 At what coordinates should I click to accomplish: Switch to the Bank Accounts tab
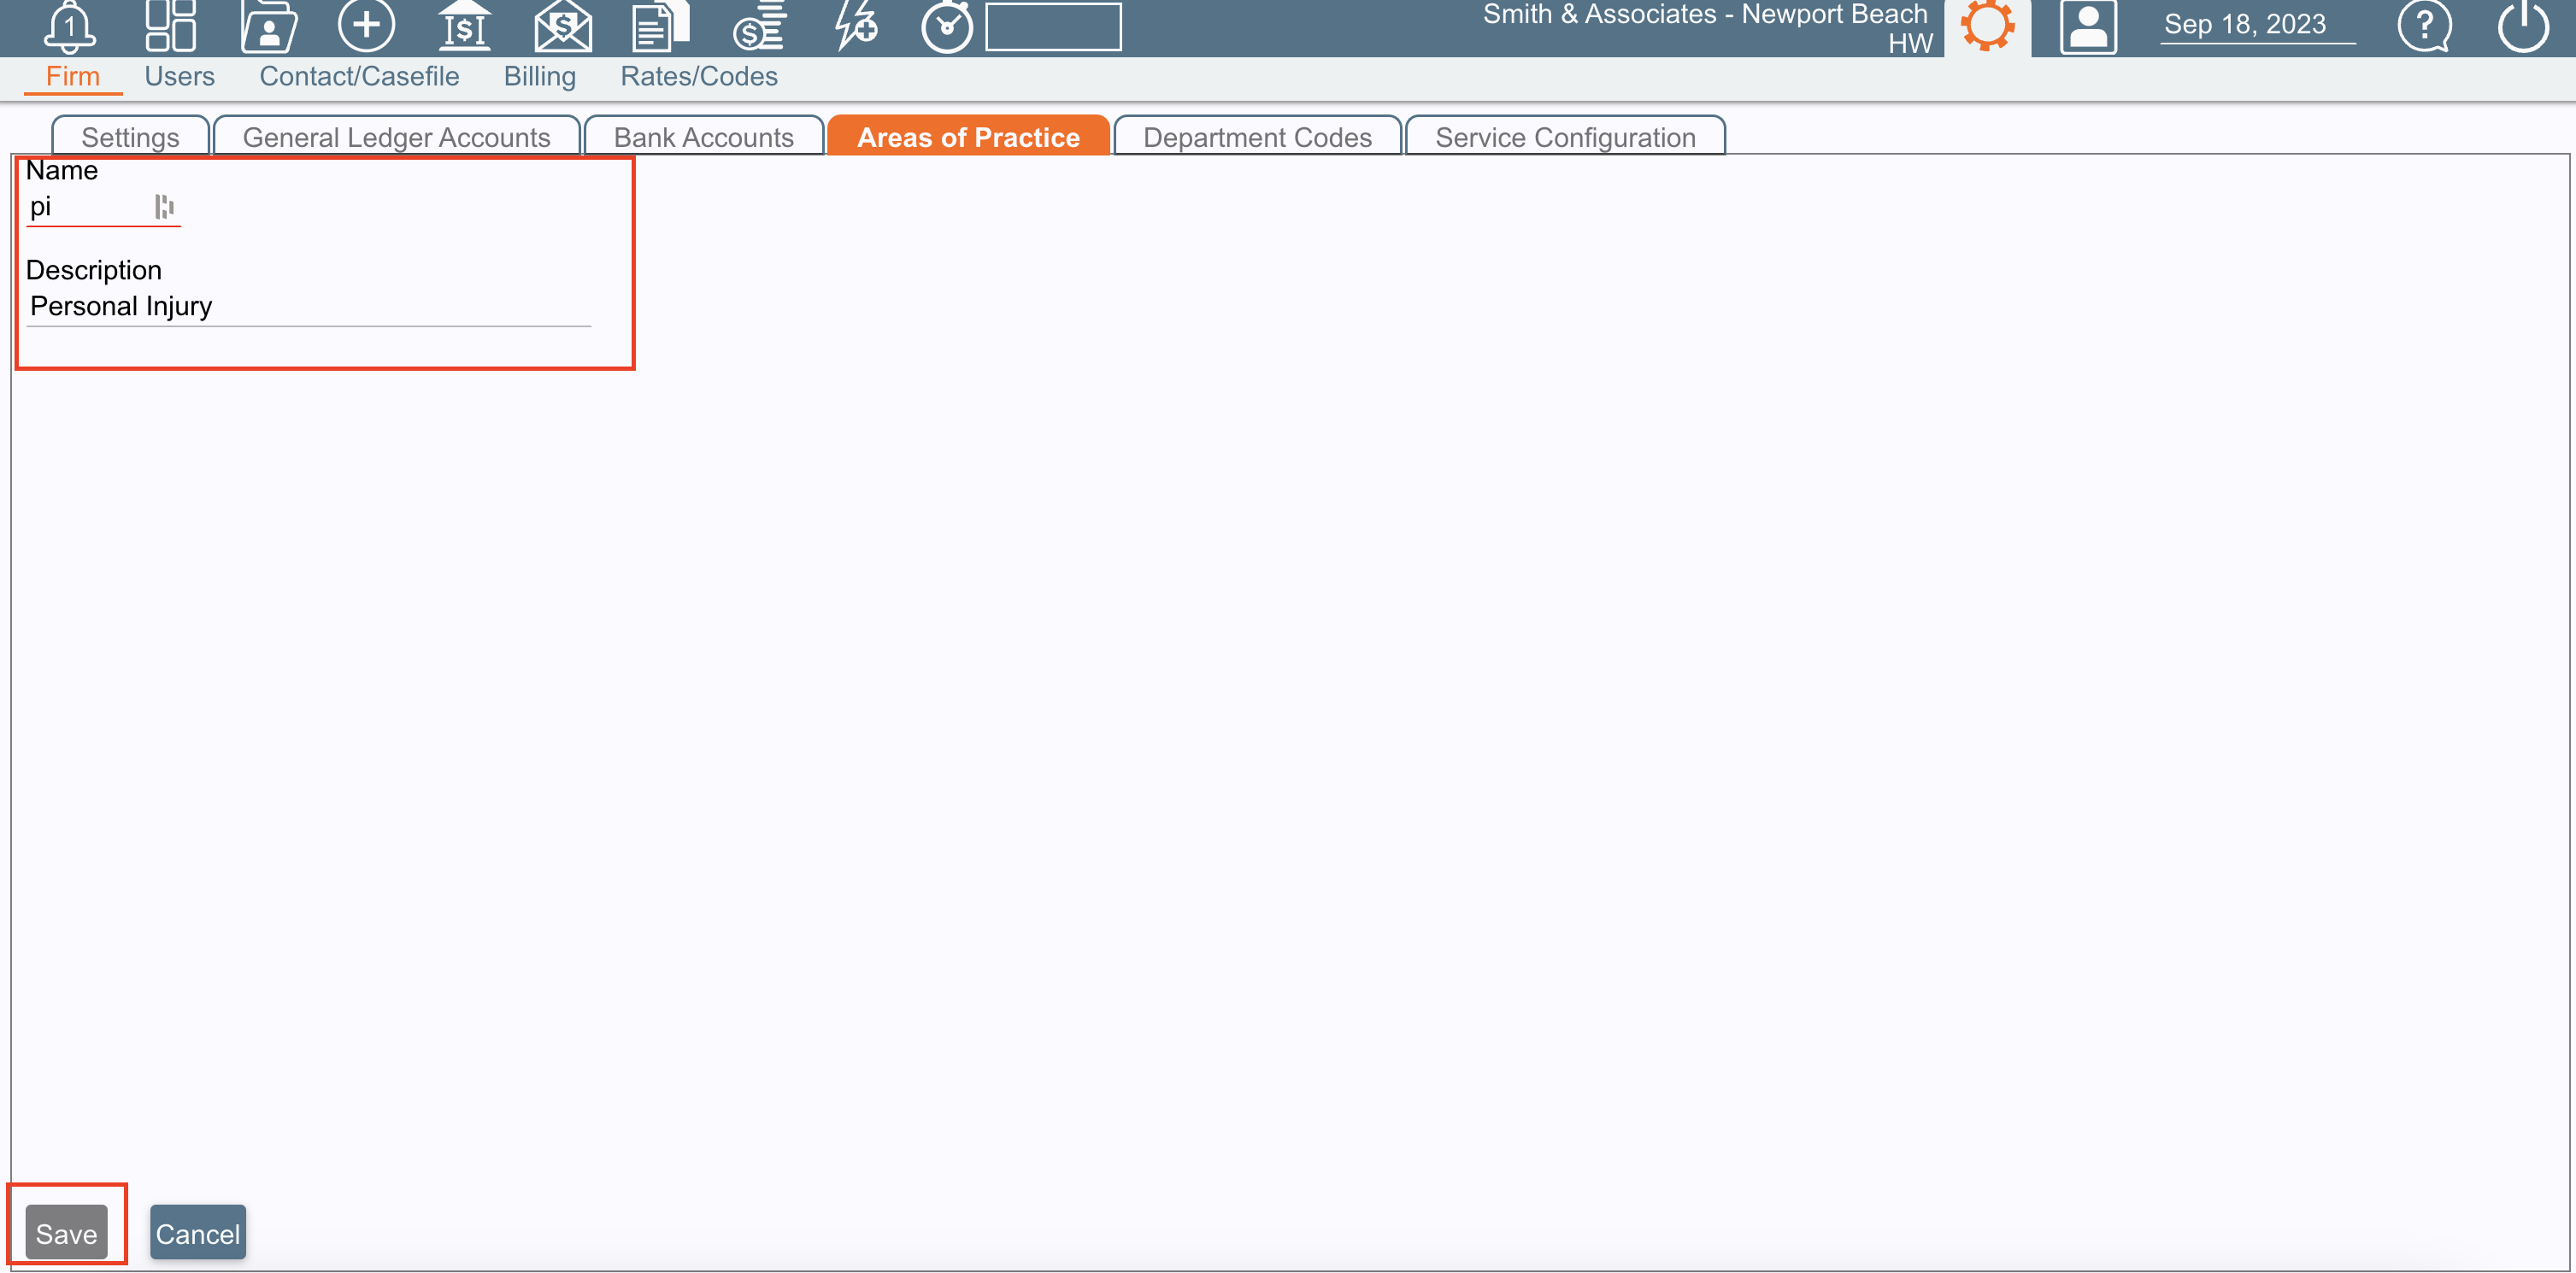coord(703,137)
